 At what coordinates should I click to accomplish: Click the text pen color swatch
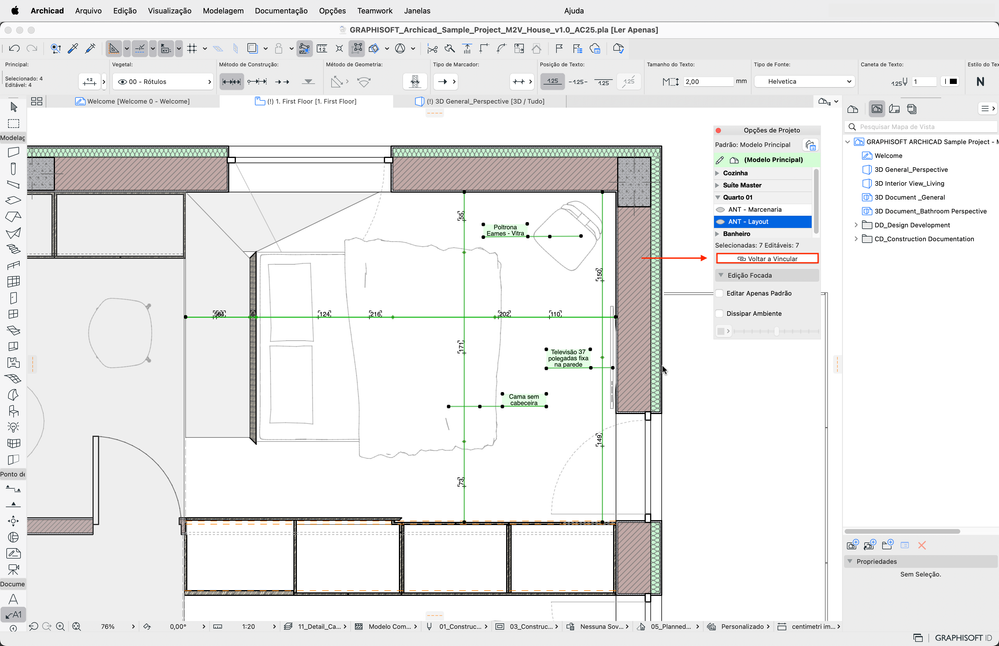(951, 82)
